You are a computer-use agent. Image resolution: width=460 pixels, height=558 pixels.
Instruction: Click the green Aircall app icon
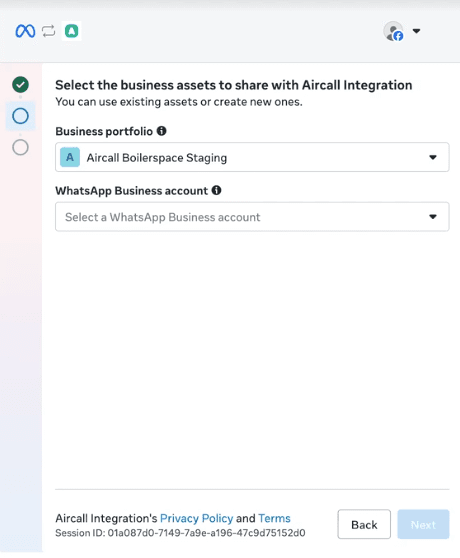pyautogui.click(x=72, y=31)
